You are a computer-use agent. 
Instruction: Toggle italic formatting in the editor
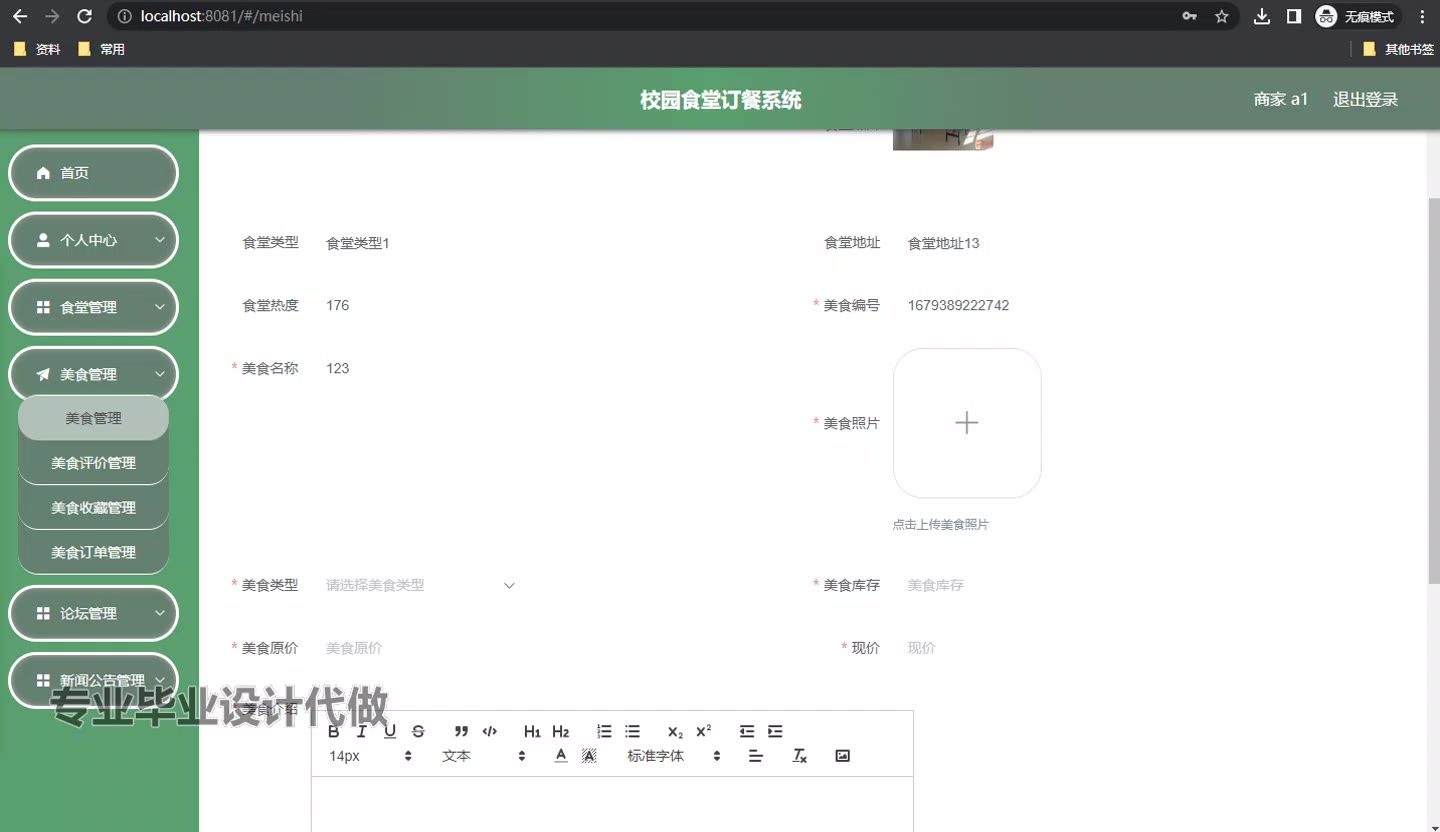click(x=362, y=731)
